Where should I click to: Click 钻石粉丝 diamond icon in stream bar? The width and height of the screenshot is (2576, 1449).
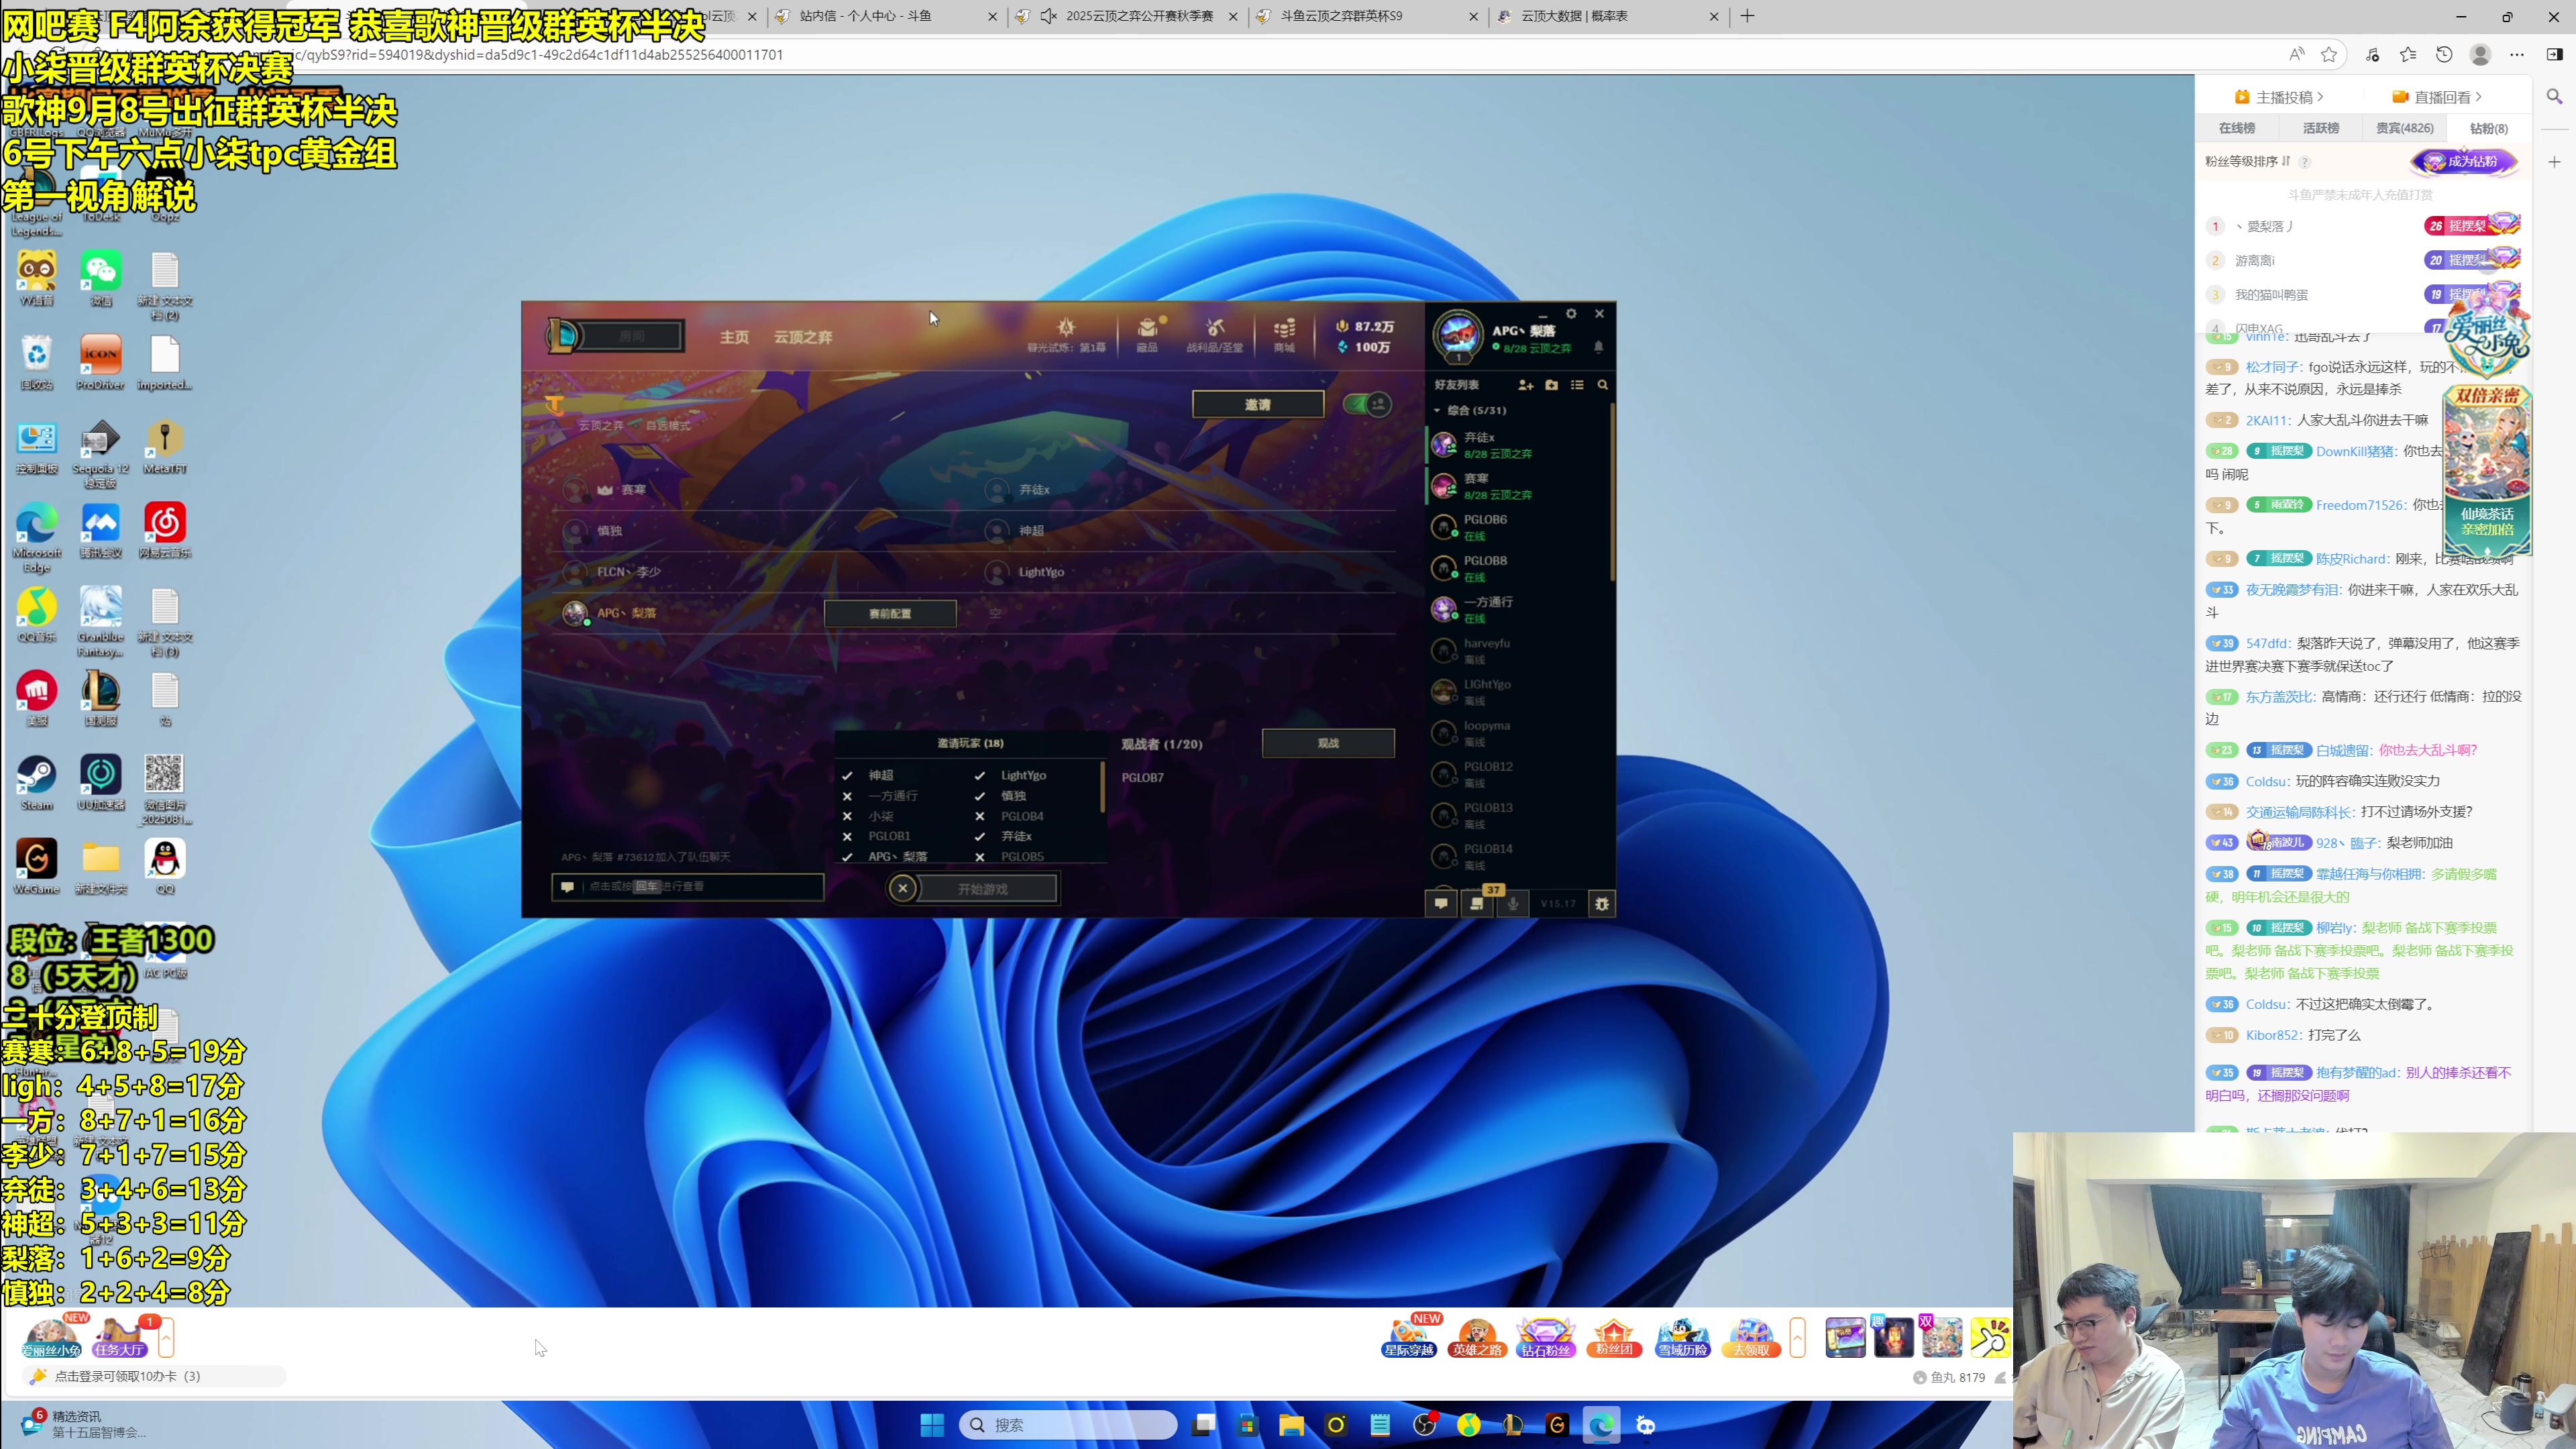click(1546, 1337)
